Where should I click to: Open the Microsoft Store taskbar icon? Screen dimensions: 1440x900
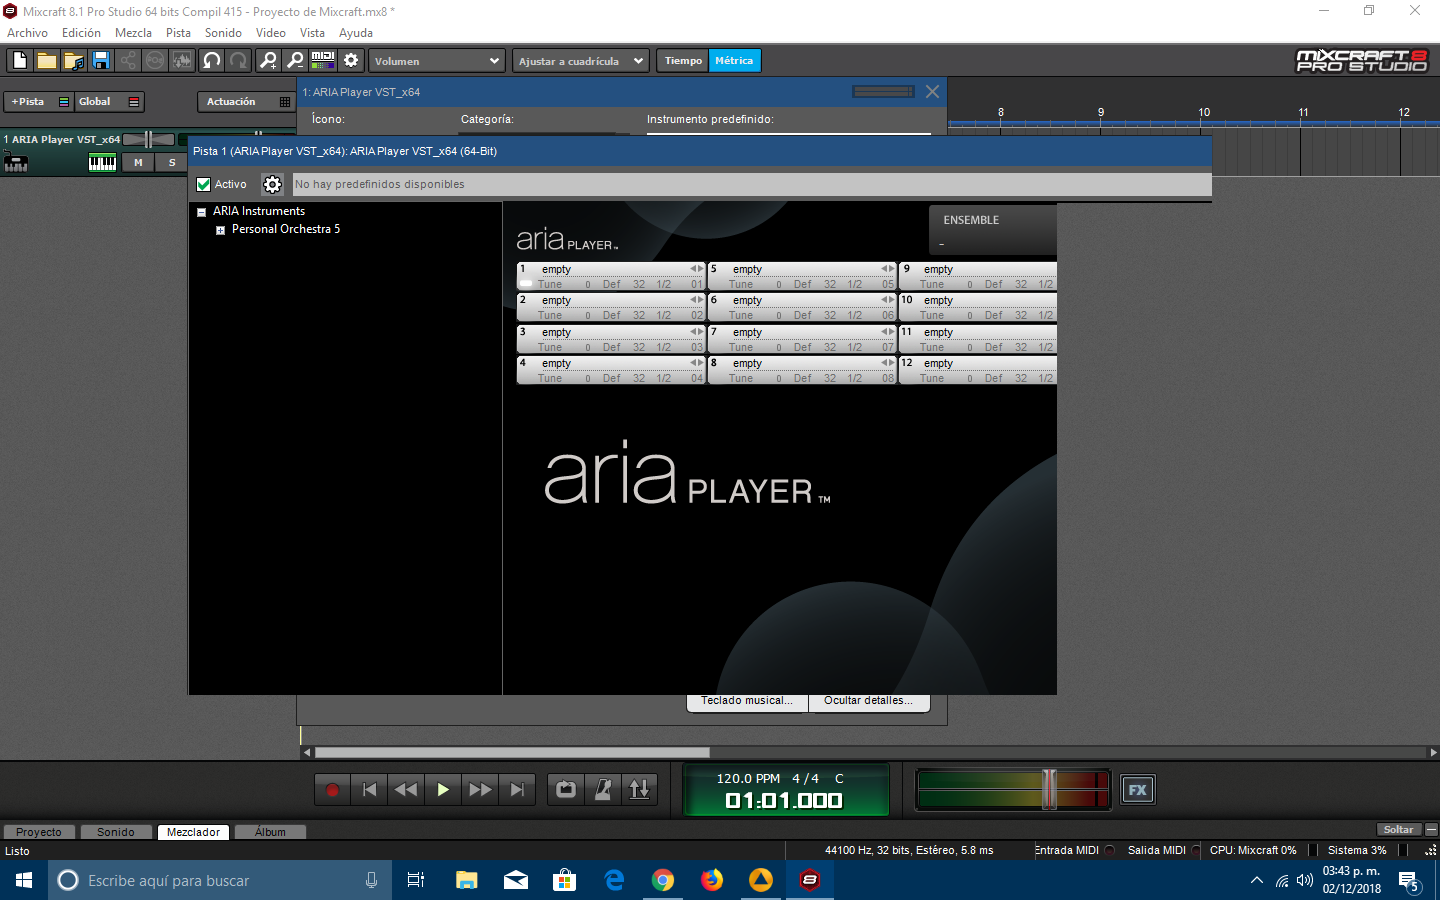(565, 880)
